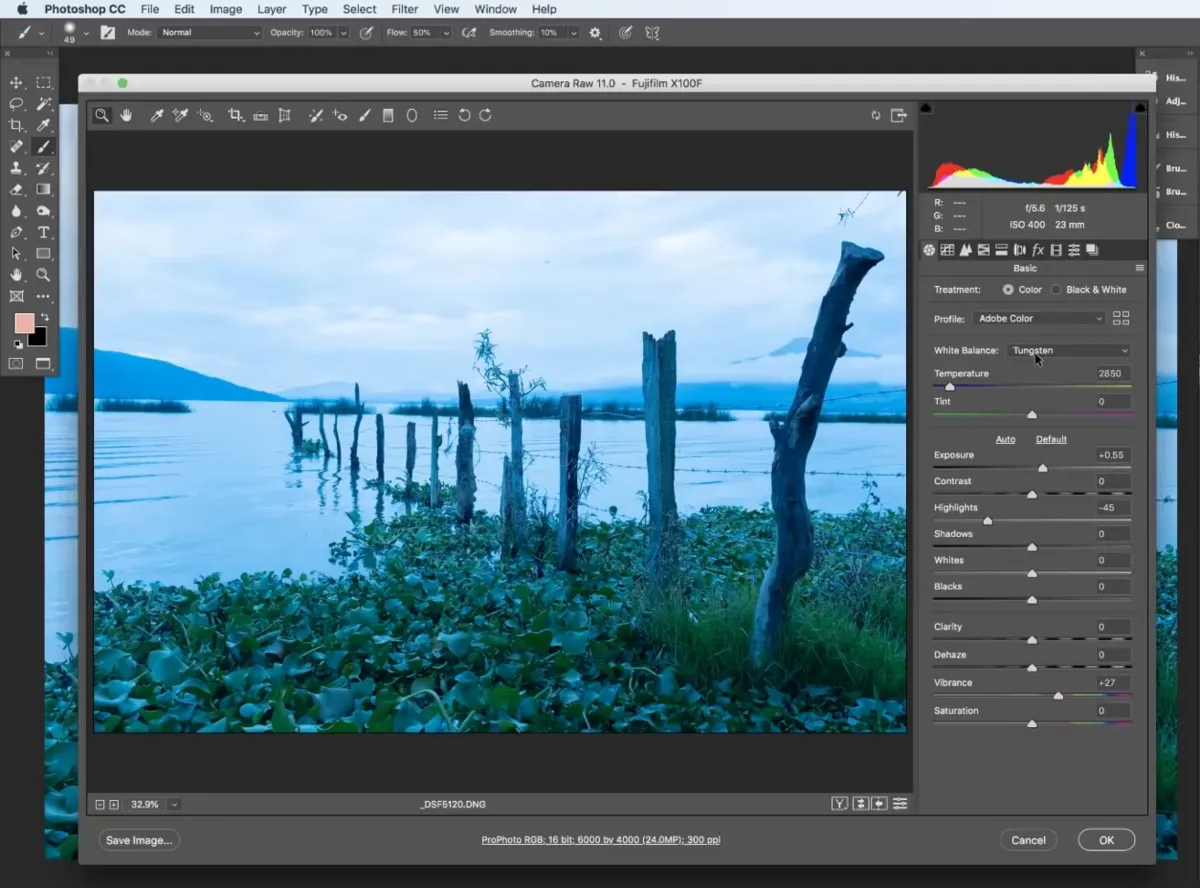Open the Image menu in the menu bar
Viewport: 1200px width, 888px height.
(x=225, y=9)
